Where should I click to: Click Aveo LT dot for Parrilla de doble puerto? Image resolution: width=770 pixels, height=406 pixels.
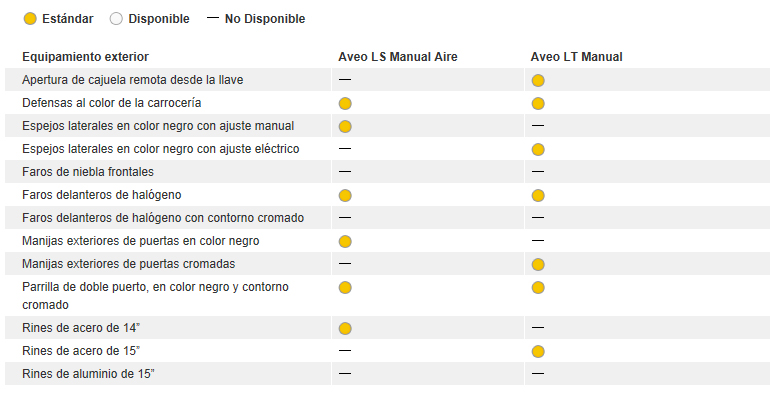(x=538, y=287)
